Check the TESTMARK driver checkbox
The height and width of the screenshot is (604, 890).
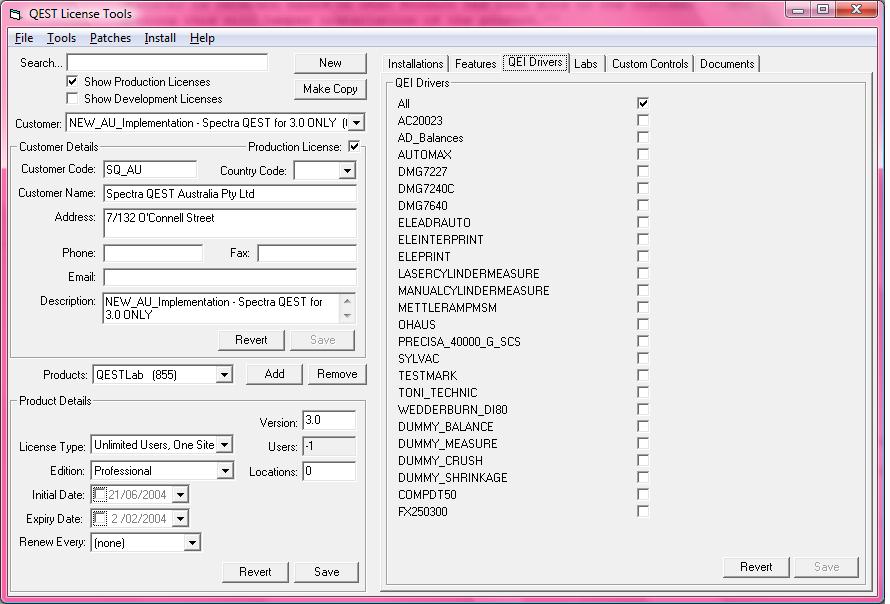pyautogui.click(x=643, y=375)
